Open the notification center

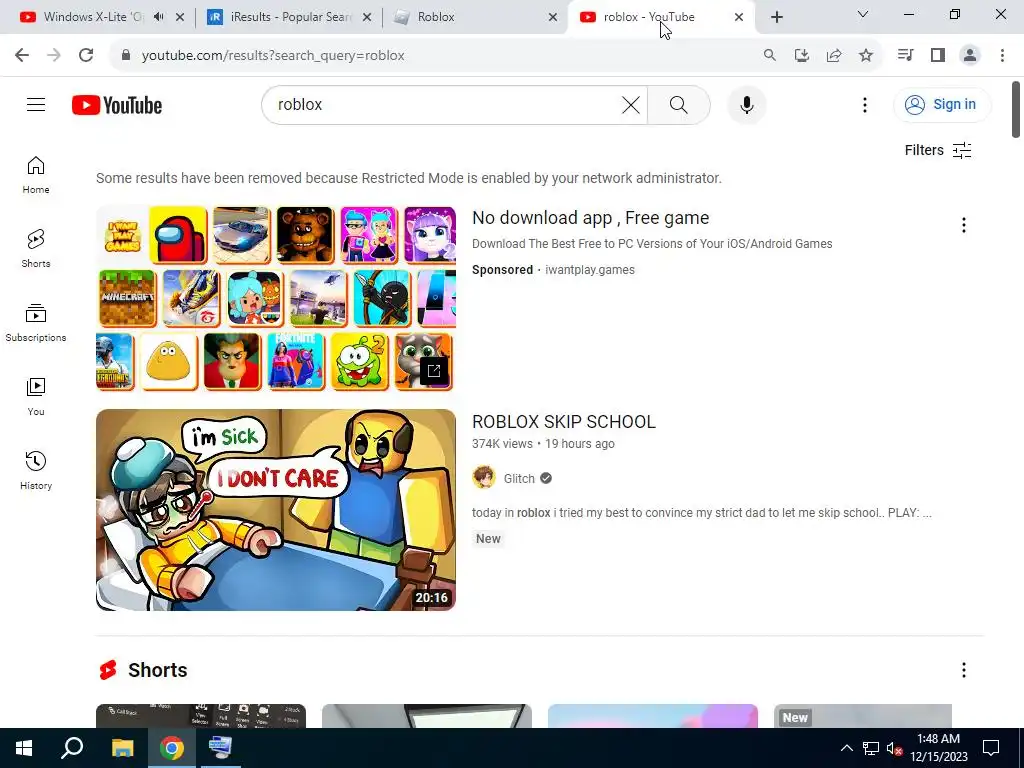(x=991, y=748)
